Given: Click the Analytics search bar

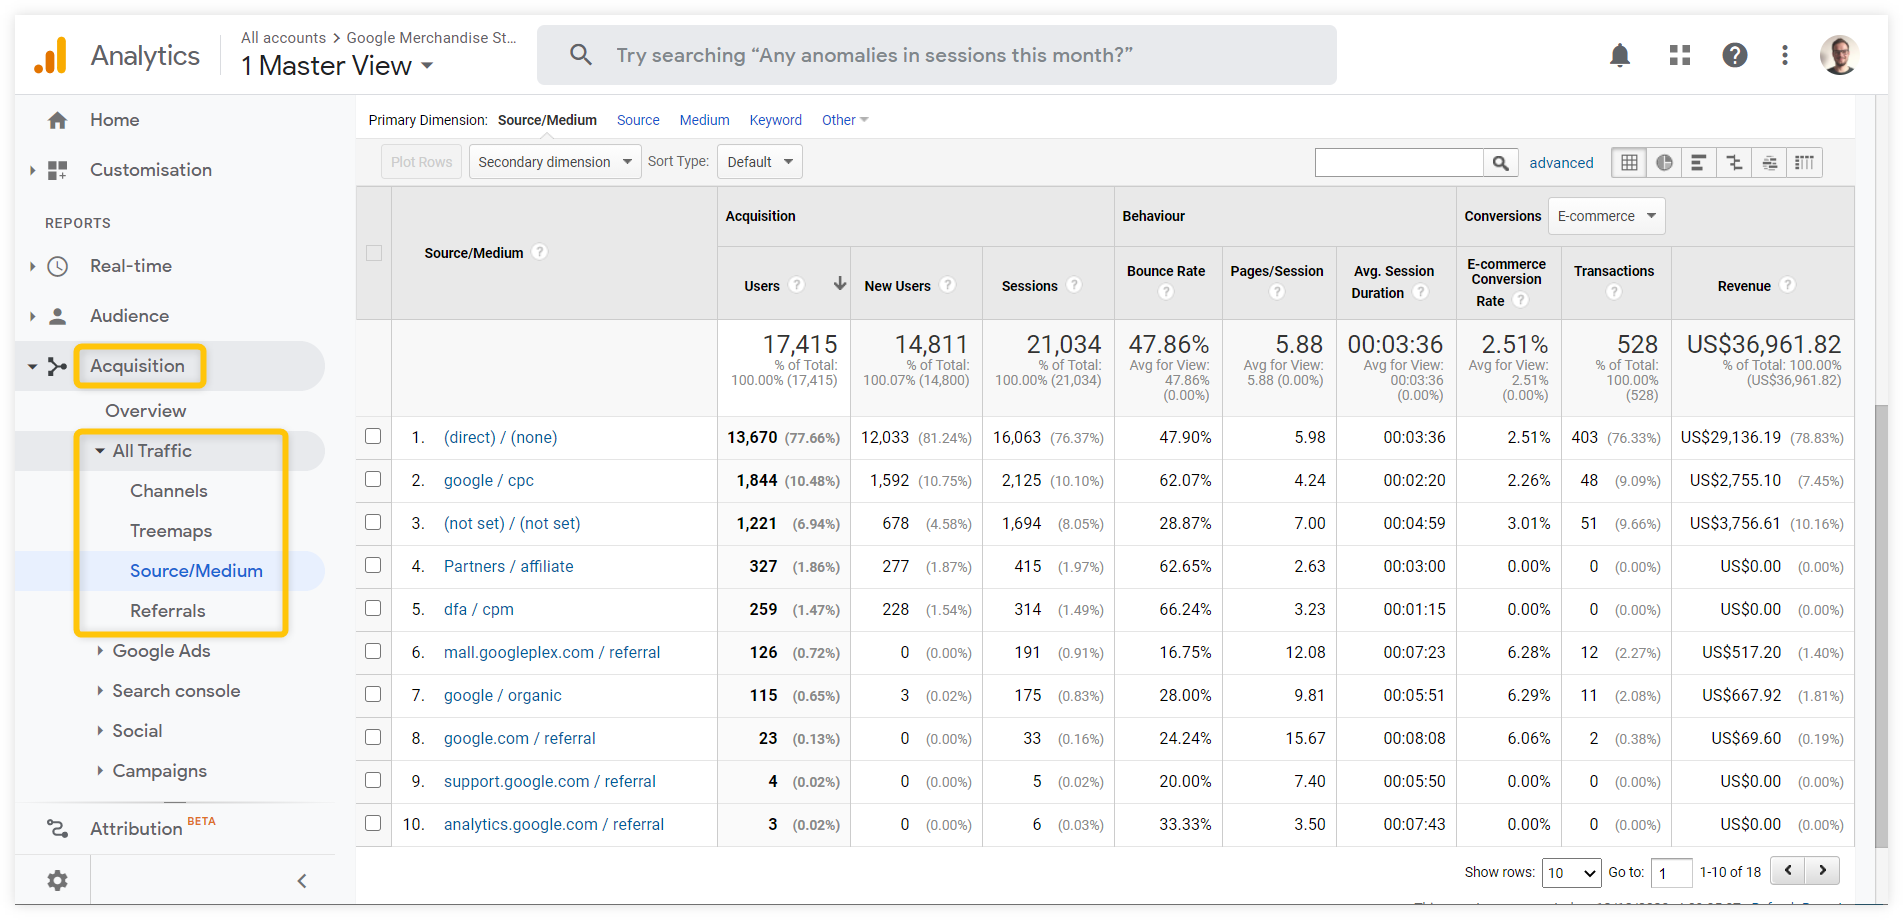Looking at the screenshot, I should [936, 56].
